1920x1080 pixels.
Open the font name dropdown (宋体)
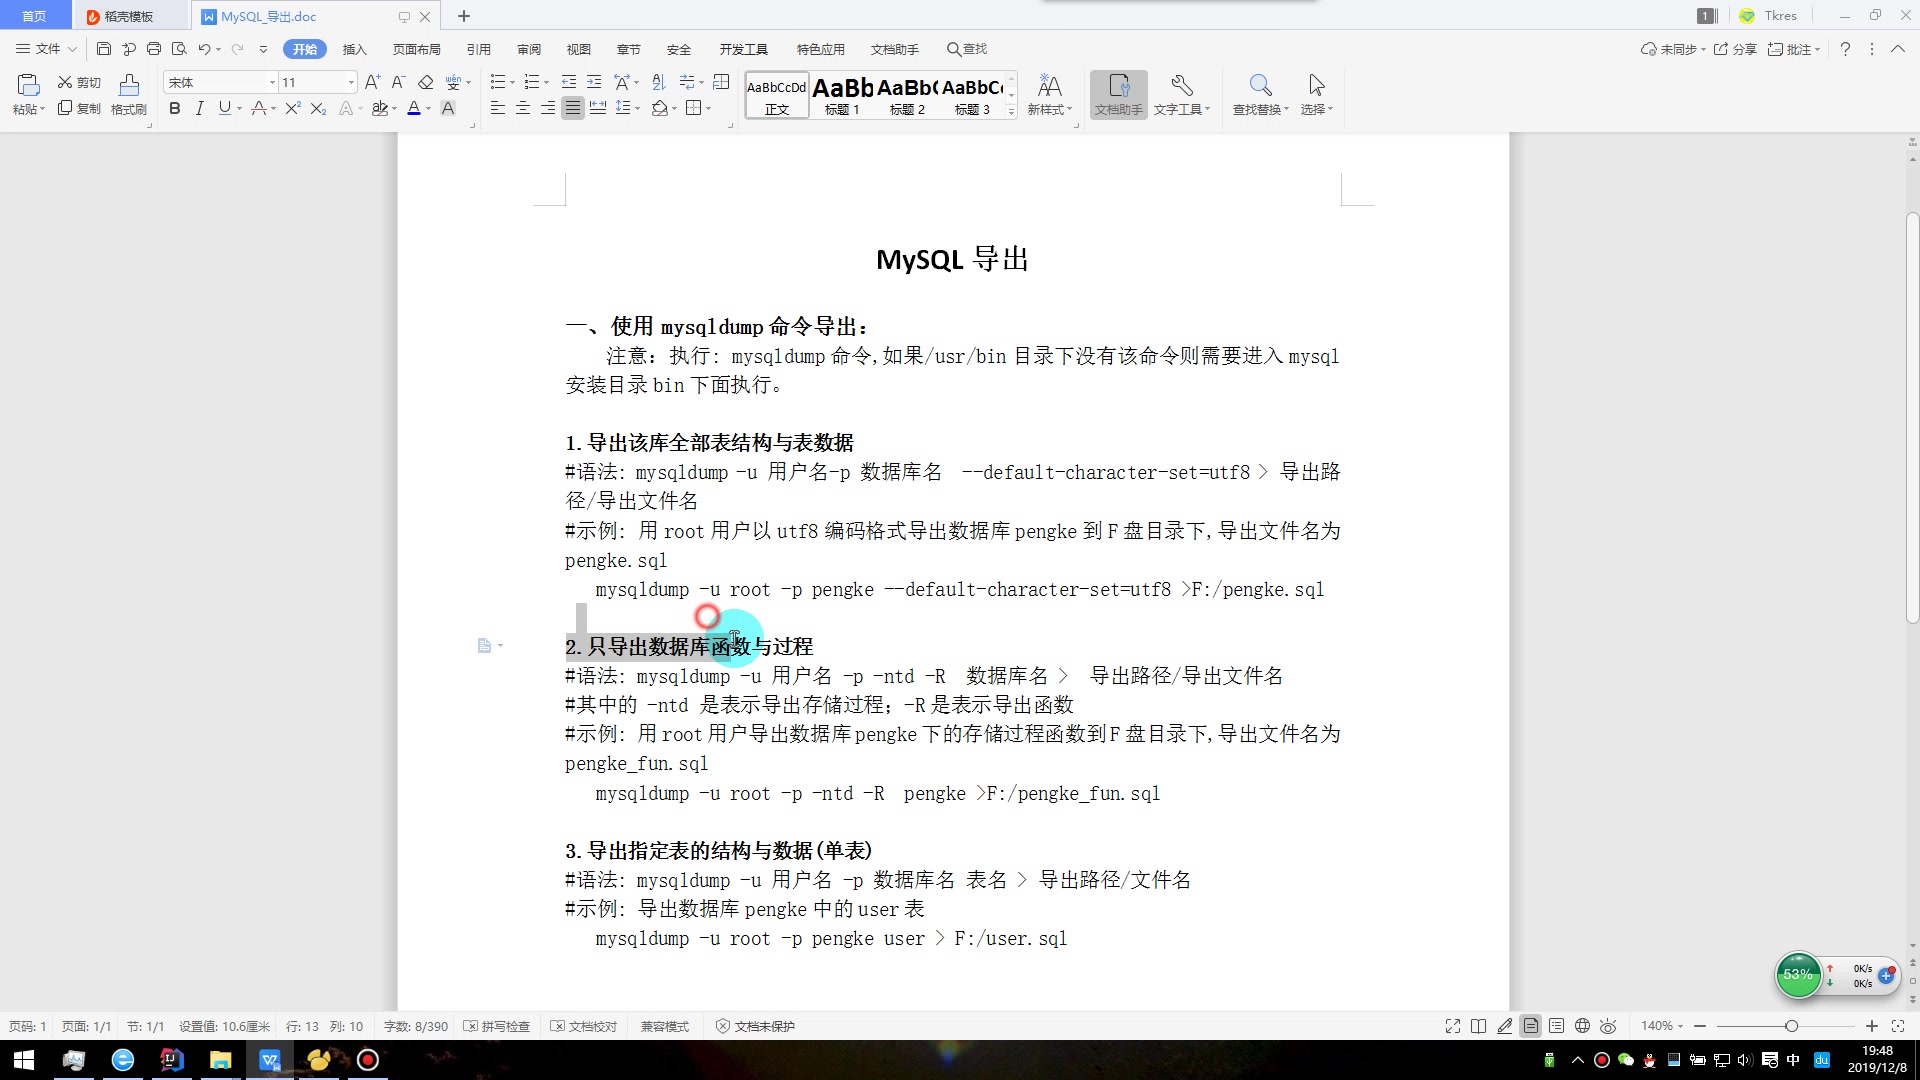click(x=272, y=82)
